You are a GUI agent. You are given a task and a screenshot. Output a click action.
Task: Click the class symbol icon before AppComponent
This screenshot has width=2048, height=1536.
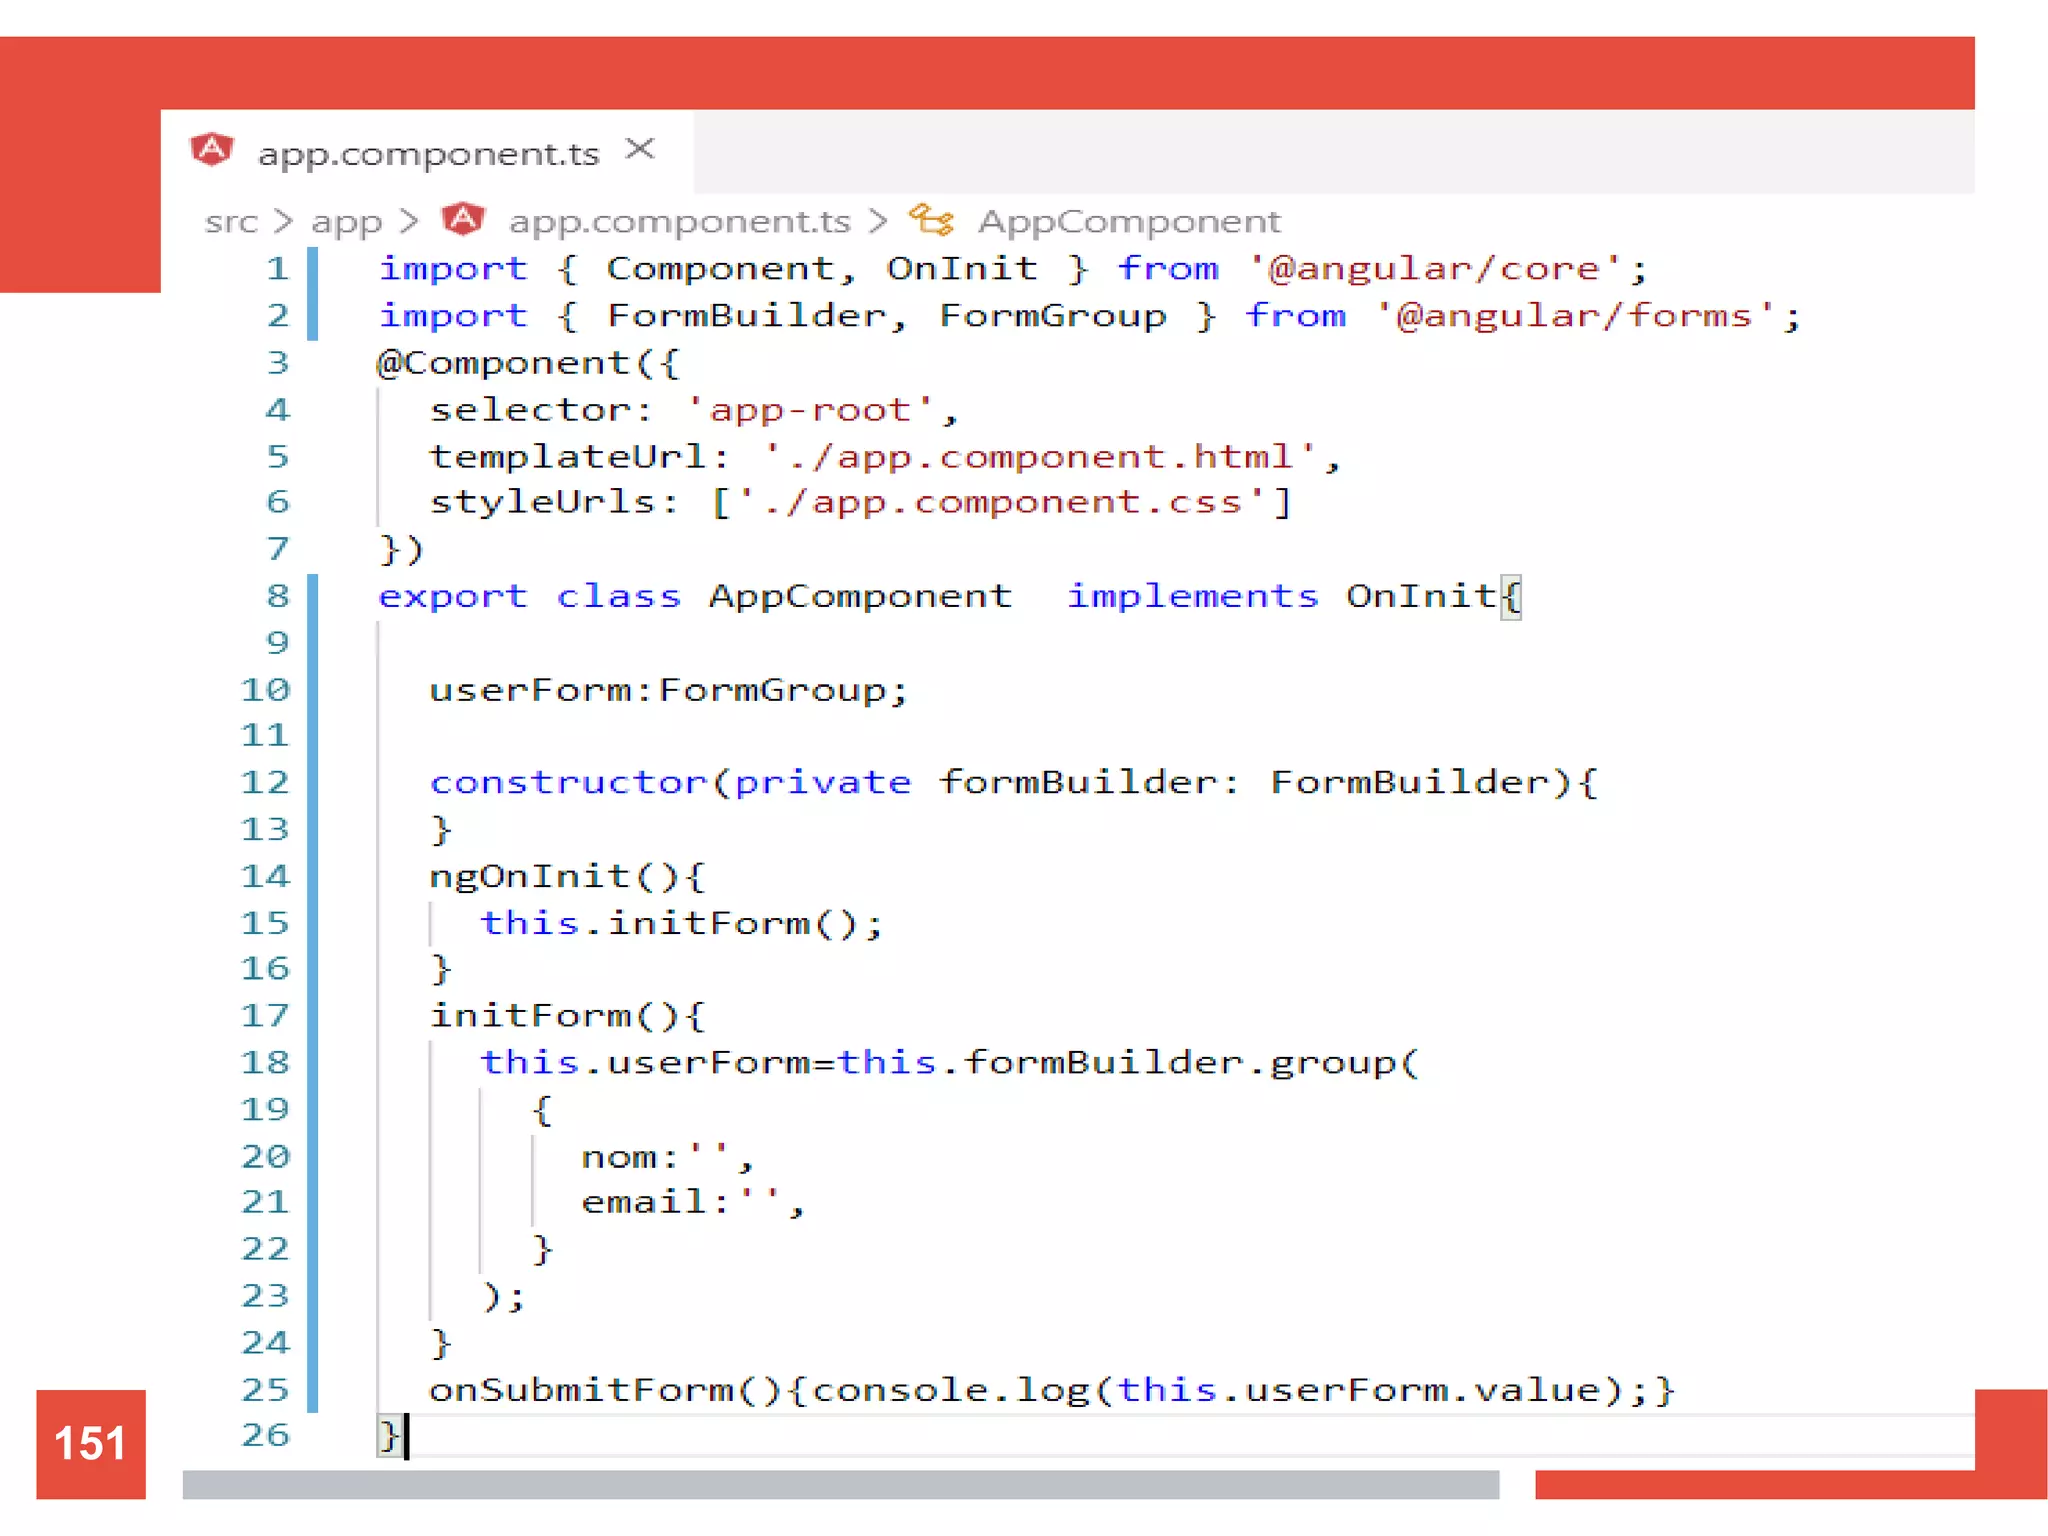[x=930, y=220]
